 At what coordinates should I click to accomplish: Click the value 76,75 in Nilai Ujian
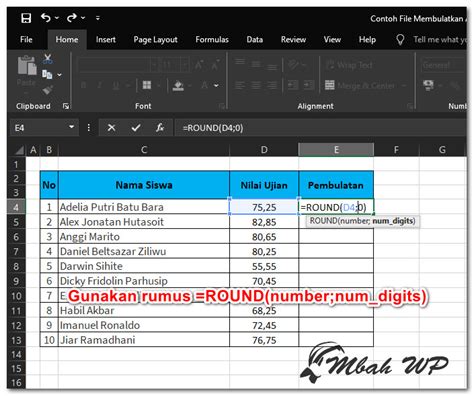(264, 340)
